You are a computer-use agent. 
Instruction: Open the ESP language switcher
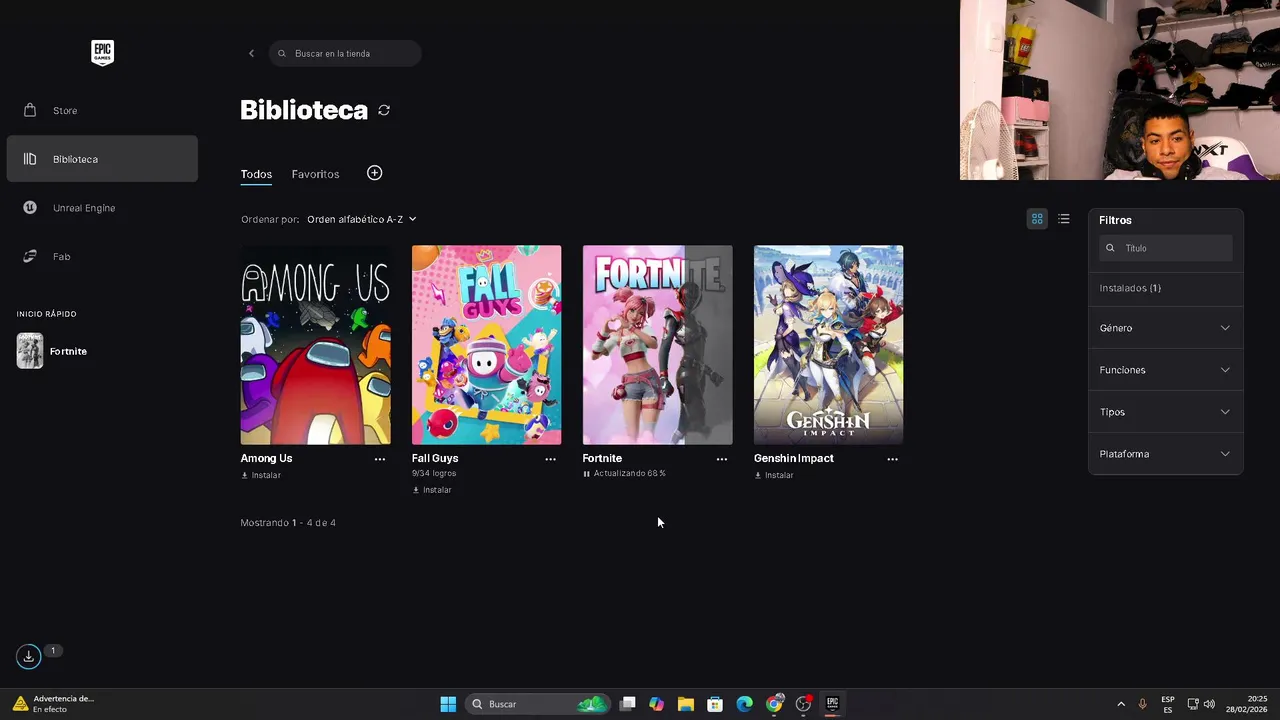click(1168, 704)
